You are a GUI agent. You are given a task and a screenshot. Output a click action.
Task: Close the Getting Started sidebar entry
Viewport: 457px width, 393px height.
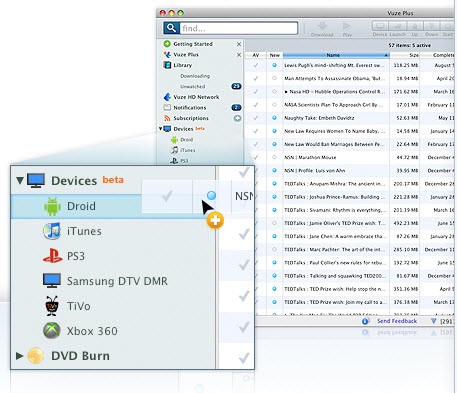[x=239, y=44]
